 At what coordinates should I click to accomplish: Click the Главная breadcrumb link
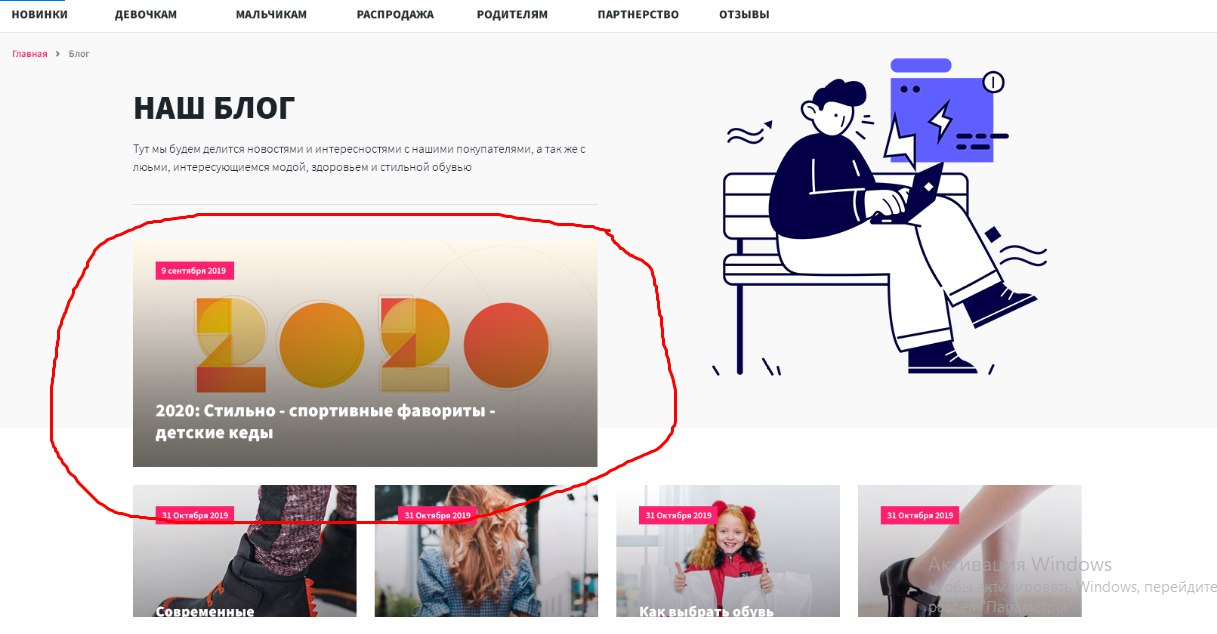tap(29, 54)
